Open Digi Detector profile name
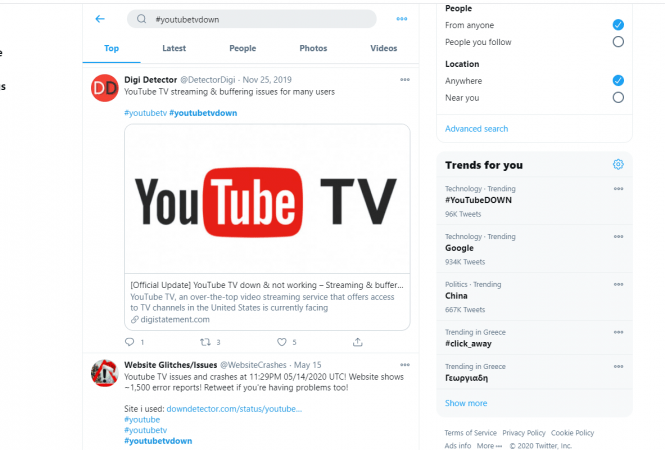Image resolution: width=665 pixels, height=450 pixels. 151,80
